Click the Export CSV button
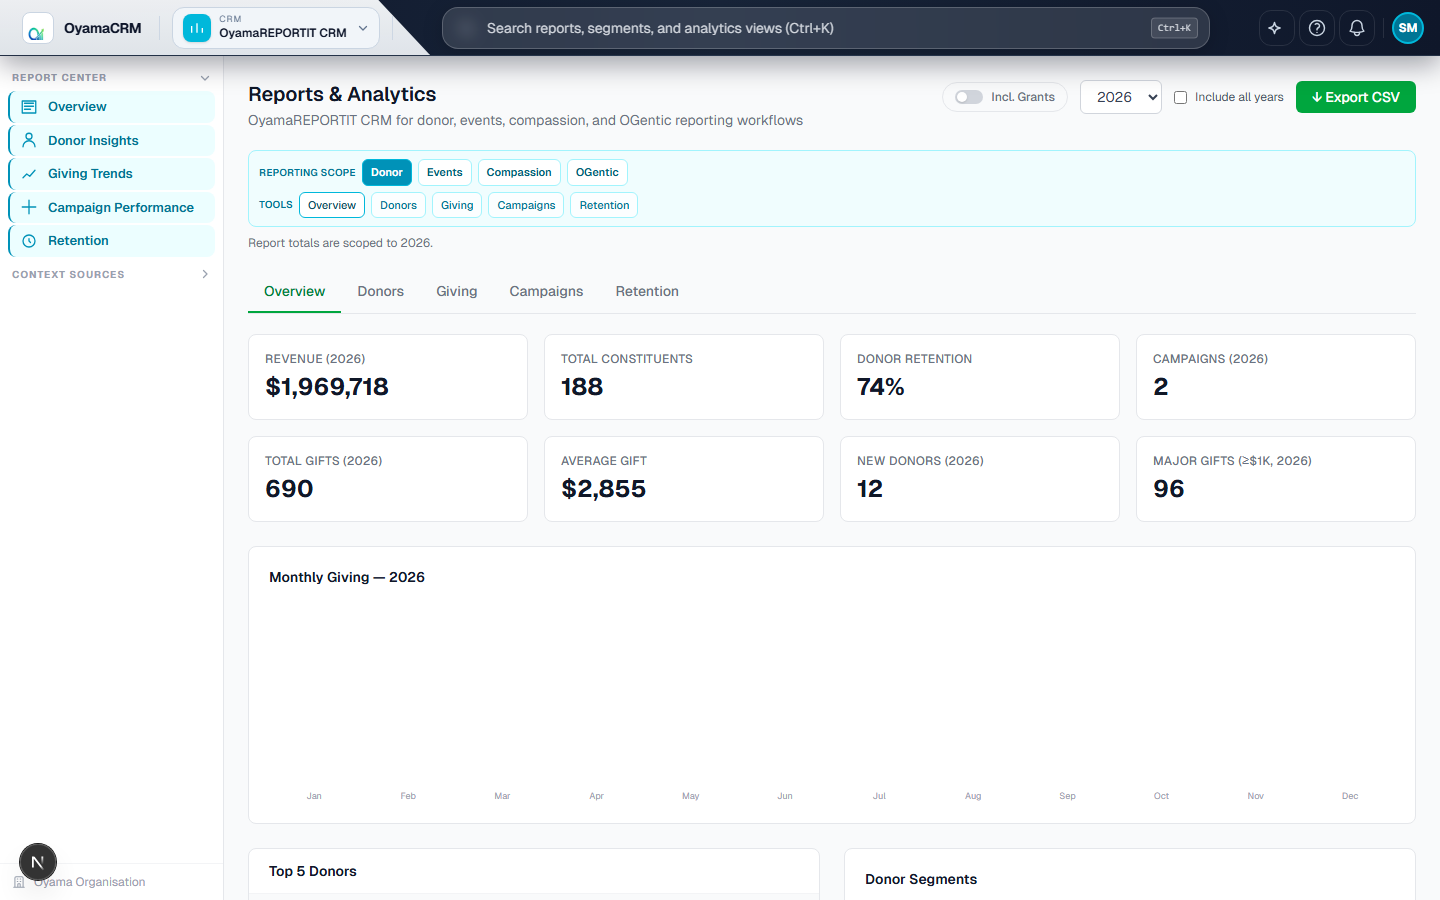This screenshot has width=1440, height=900. (1356, 97)
